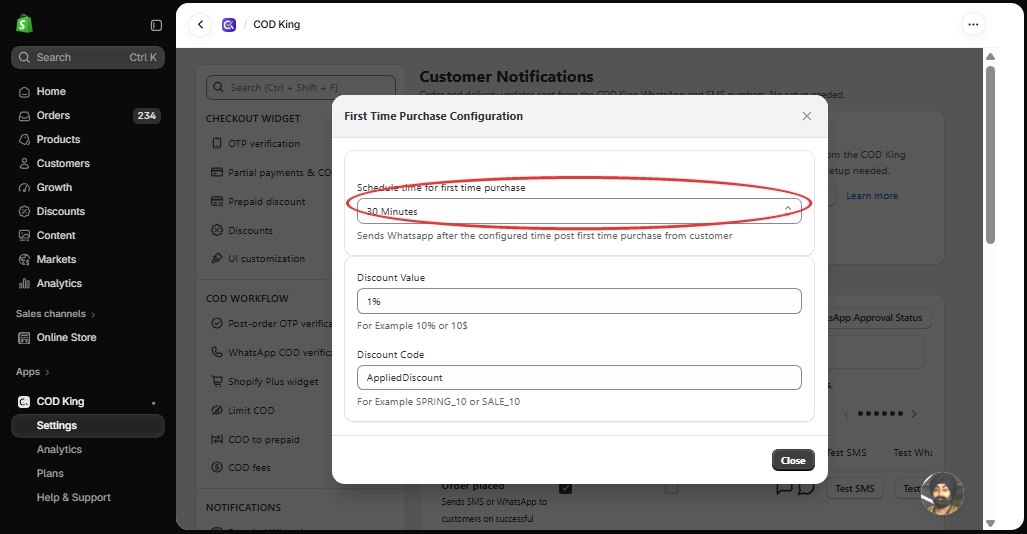Click the Close button in dialog
This screenshot has height=534, width=1027.
(x=793, y=461)
